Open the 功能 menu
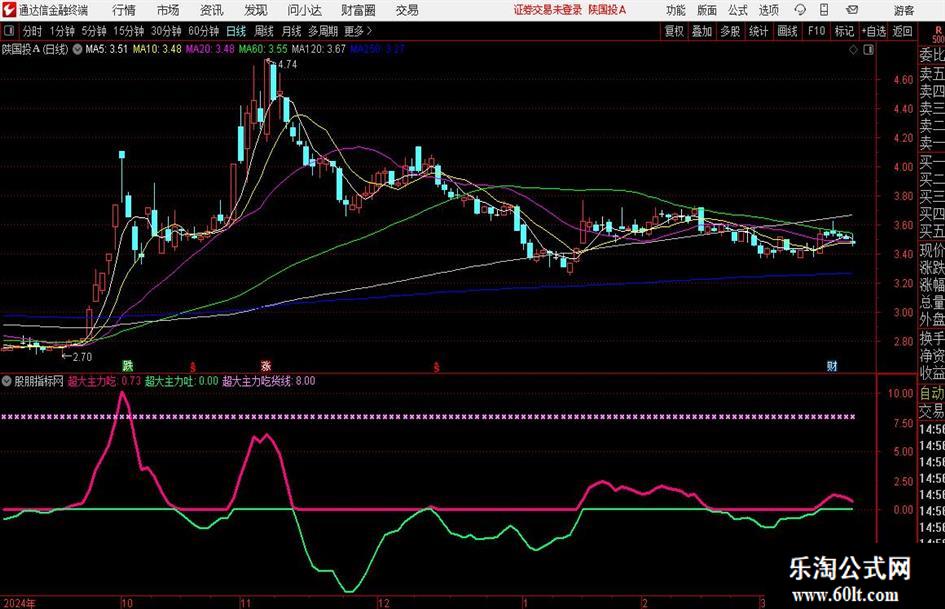This screenshot has height=609, width=945. coord(676,10)
